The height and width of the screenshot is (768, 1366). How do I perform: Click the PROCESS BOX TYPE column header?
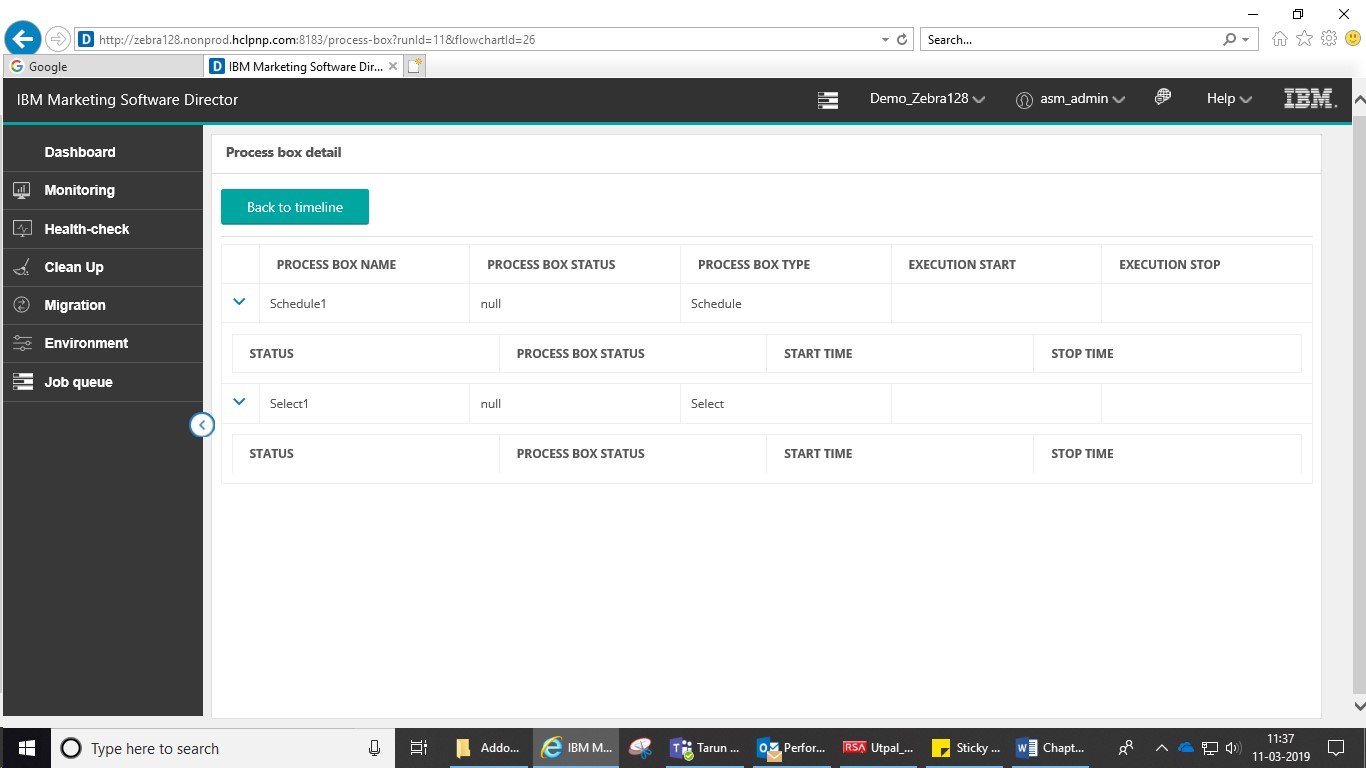[754, 265]
